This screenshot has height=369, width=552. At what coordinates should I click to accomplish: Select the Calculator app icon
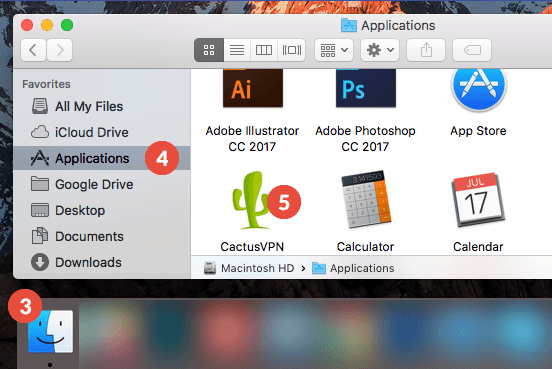(366, 199)
